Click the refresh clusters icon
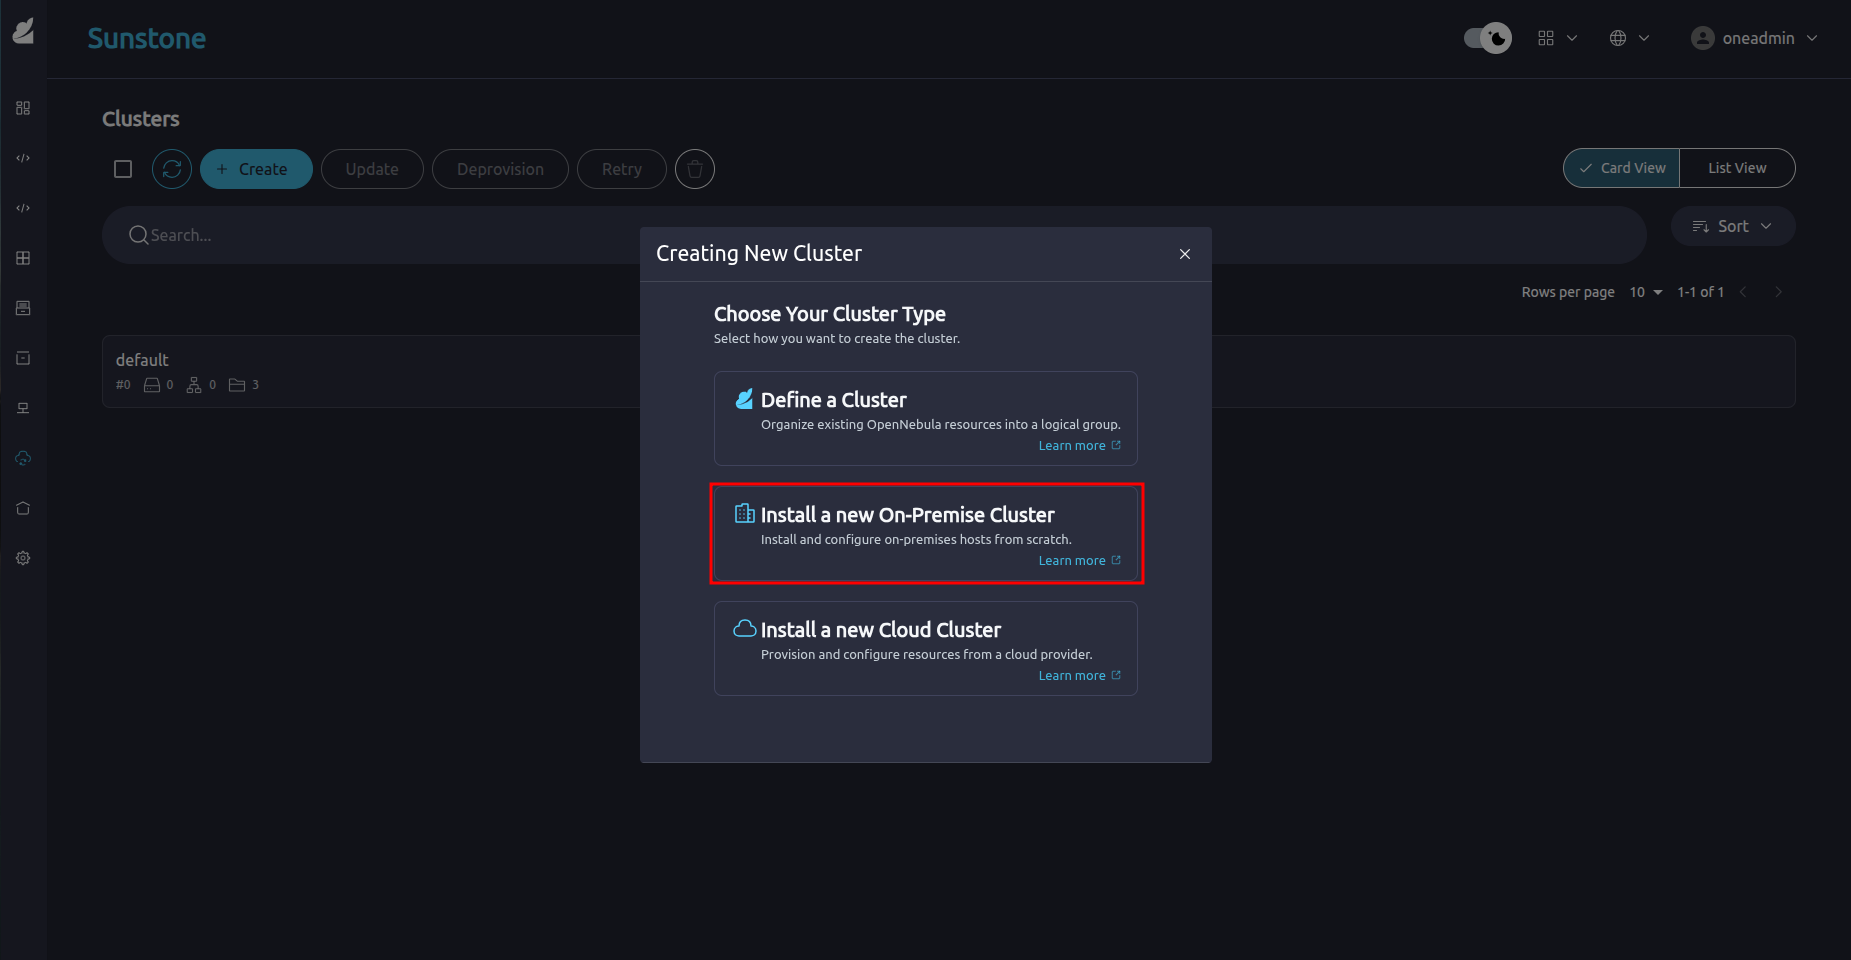1851x960 pixels. click(x=172, y=169)
